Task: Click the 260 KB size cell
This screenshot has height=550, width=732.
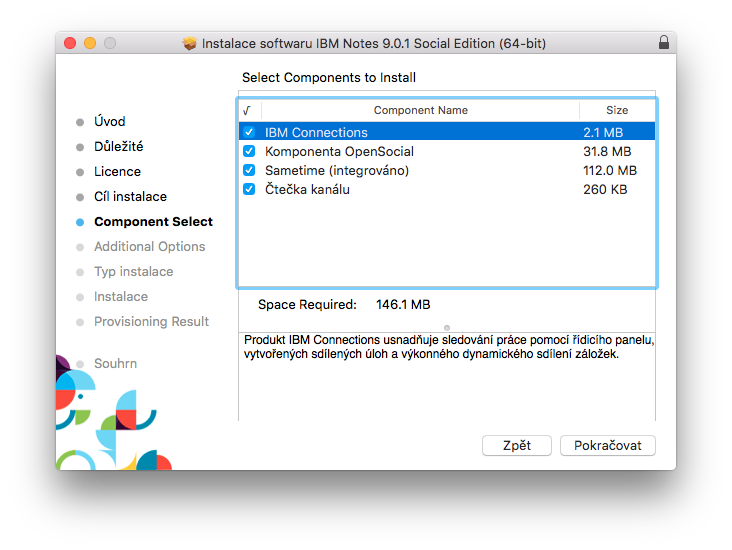Action: coord(605,190)
